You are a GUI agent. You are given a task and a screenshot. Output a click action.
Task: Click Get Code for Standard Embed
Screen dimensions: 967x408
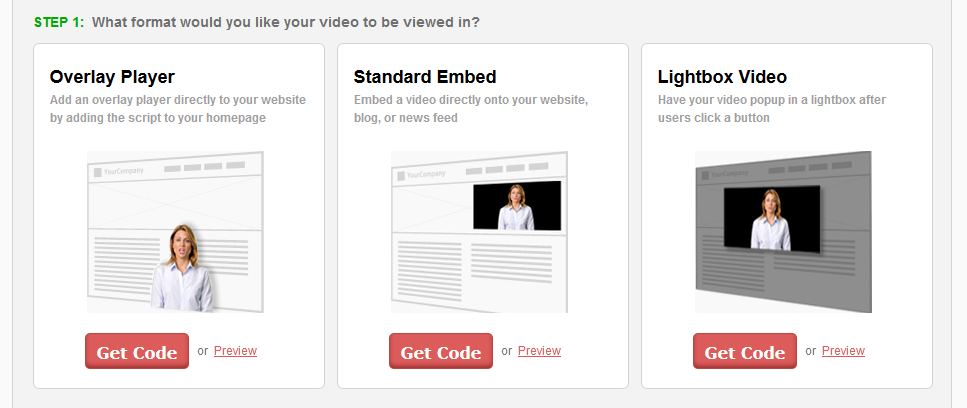[441, 351]
